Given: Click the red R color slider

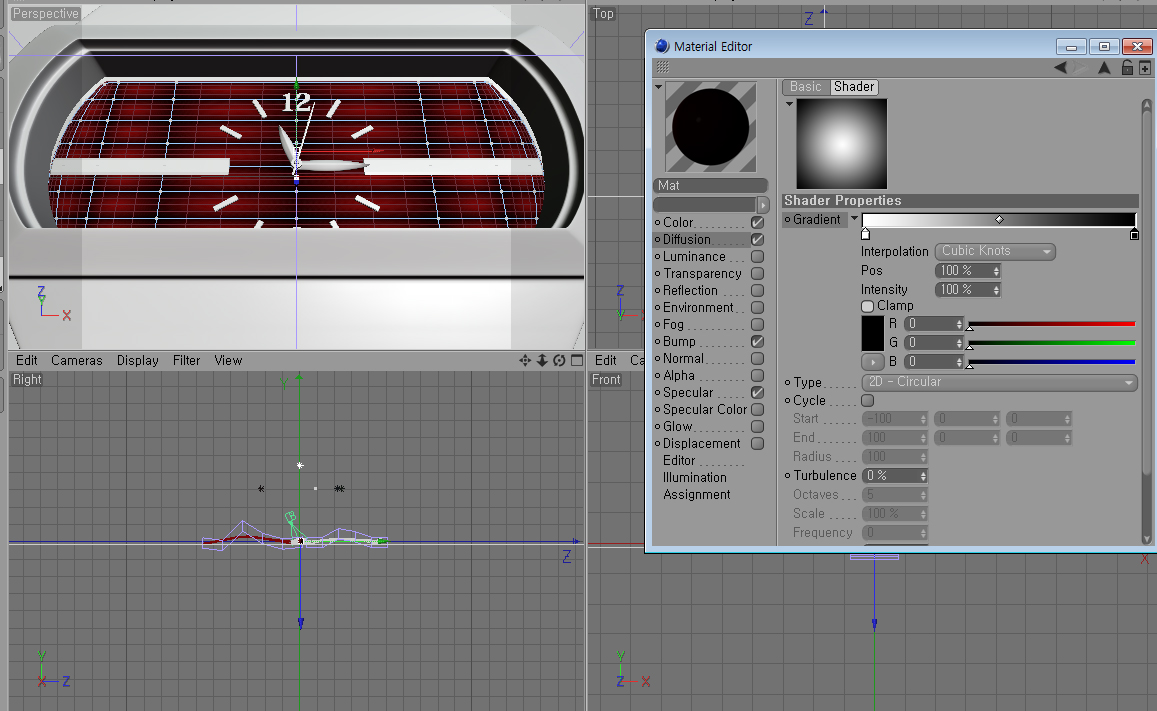Looking at the screenshot, I should 1051,324.
